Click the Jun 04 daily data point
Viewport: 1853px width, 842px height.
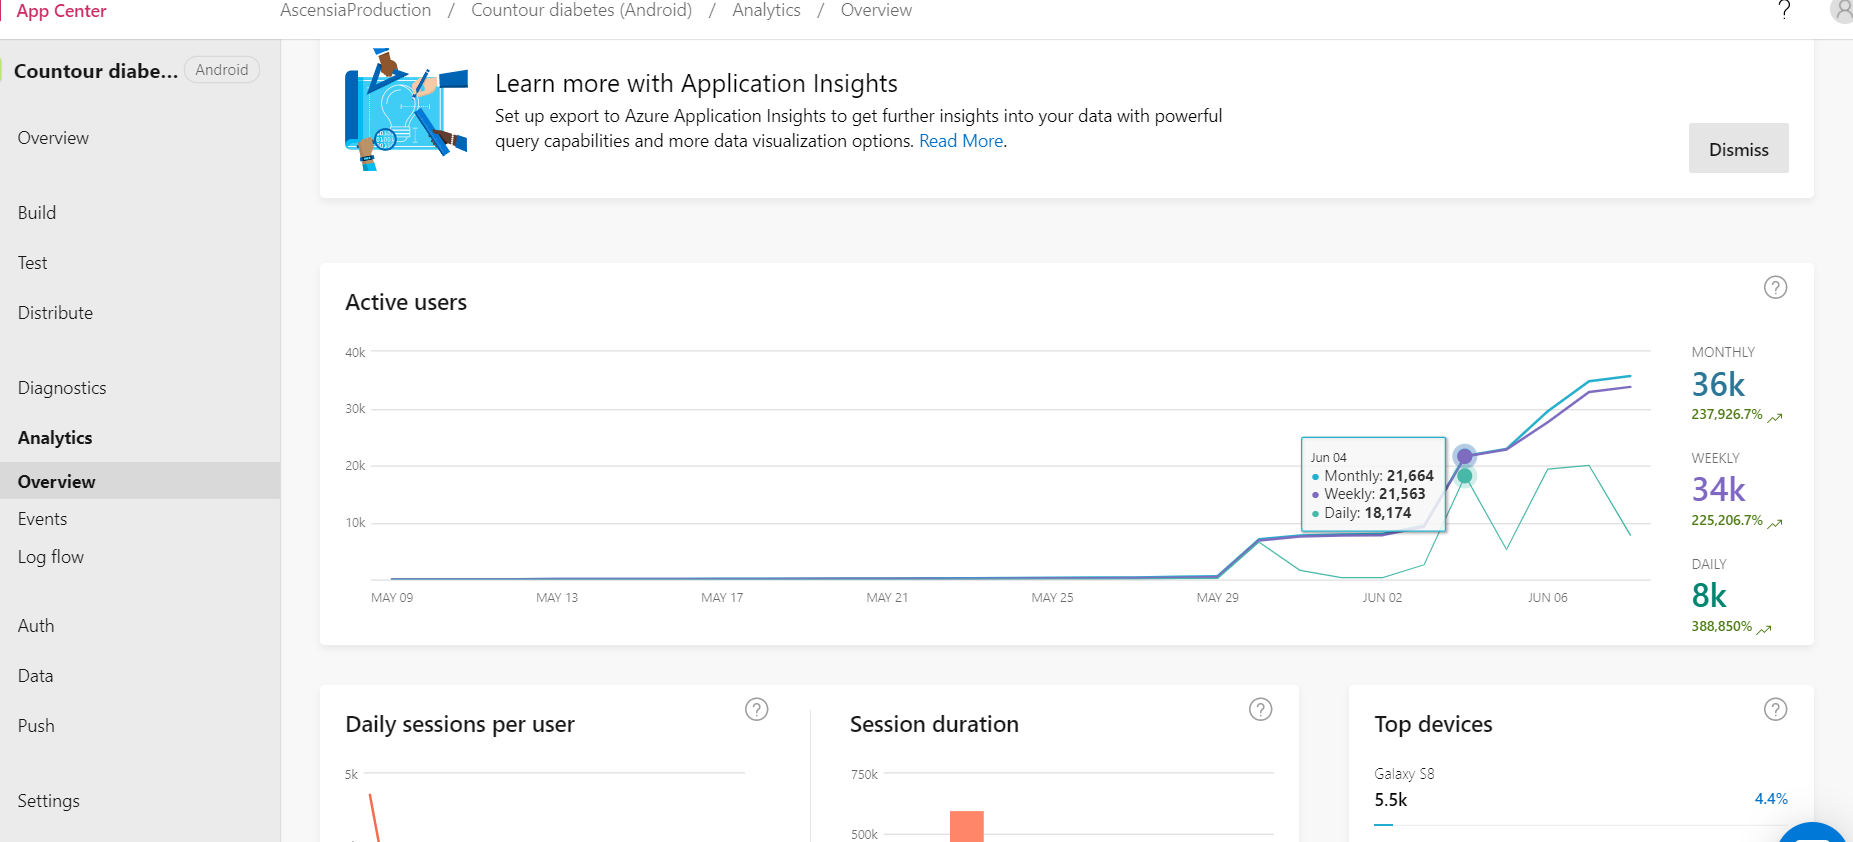coord(1465,476)
